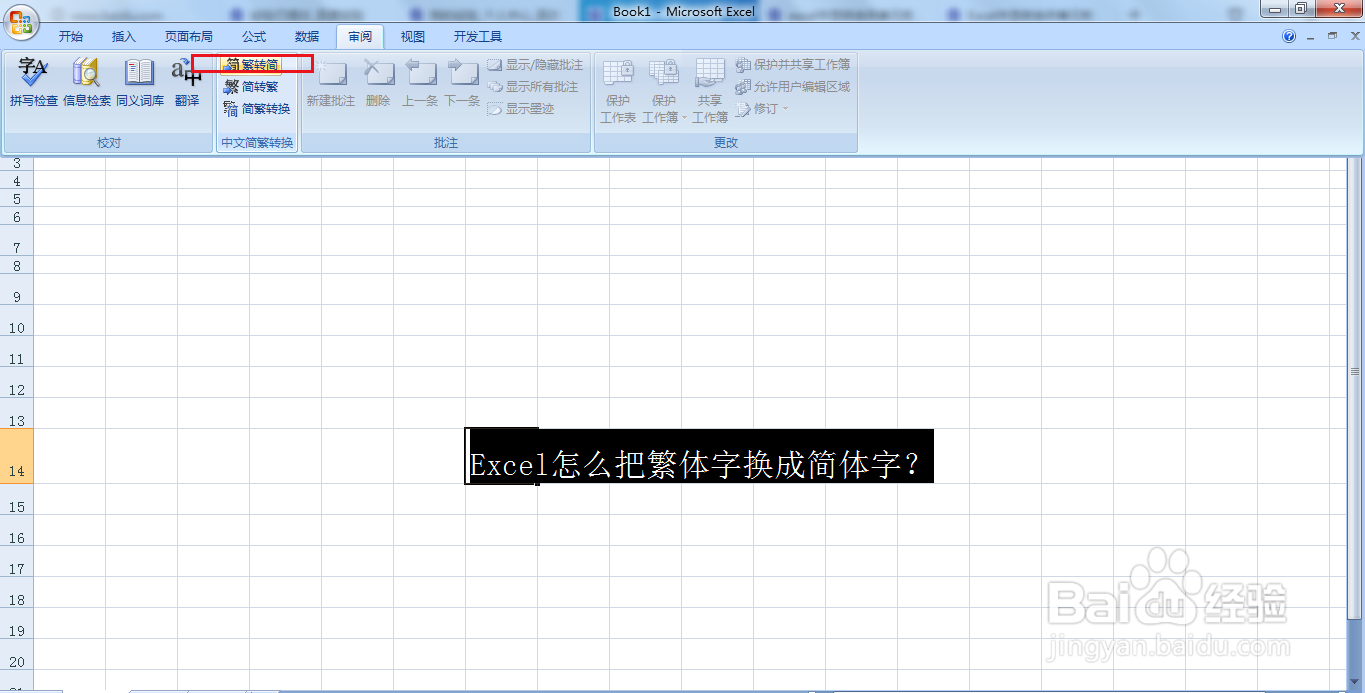Click Book1 - Microsoft Excel title text
Viewport: 1365px width, 693px height.
coord(684,11)
